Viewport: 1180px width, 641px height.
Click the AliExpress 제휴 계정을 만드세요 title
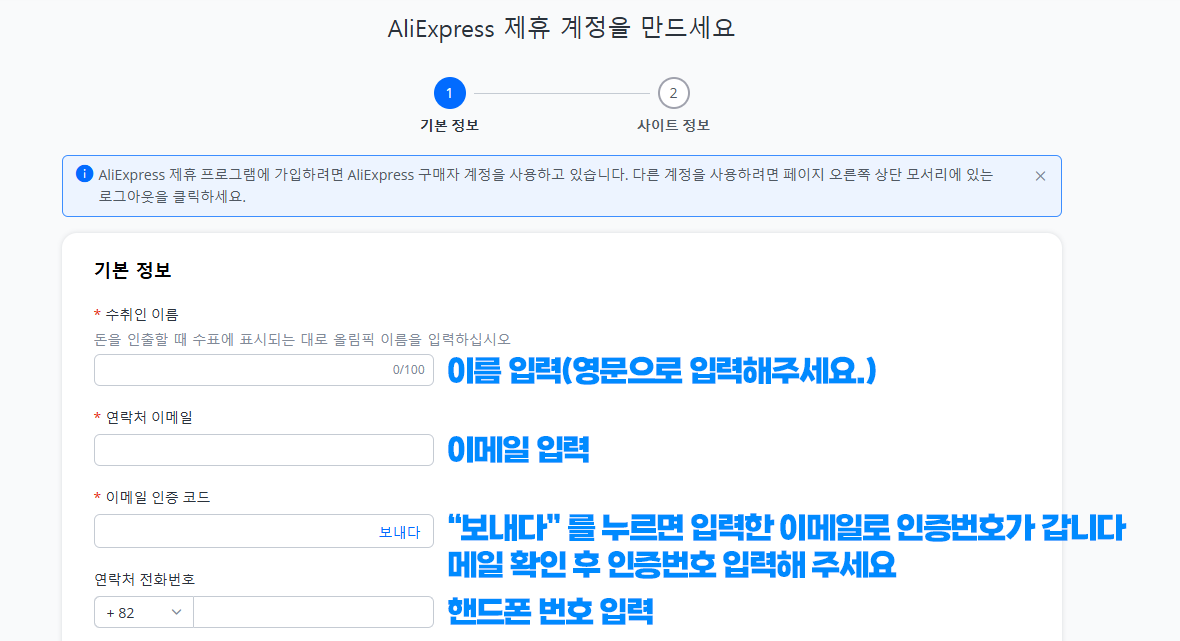(x=561, y=29)
